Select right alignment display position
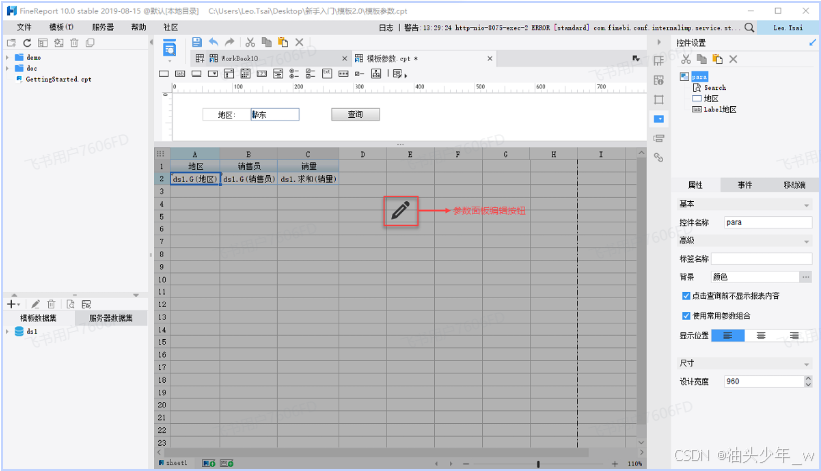 794,335
